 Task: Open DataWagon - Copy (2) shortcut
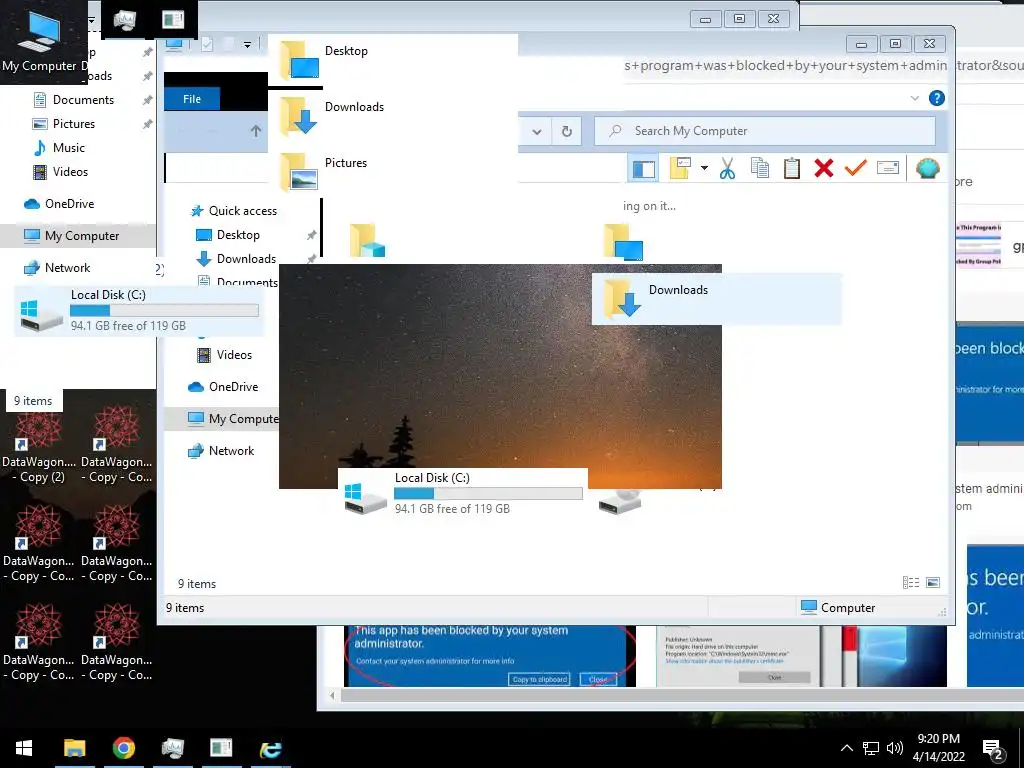pyautogui.click(x=39, y=445)
